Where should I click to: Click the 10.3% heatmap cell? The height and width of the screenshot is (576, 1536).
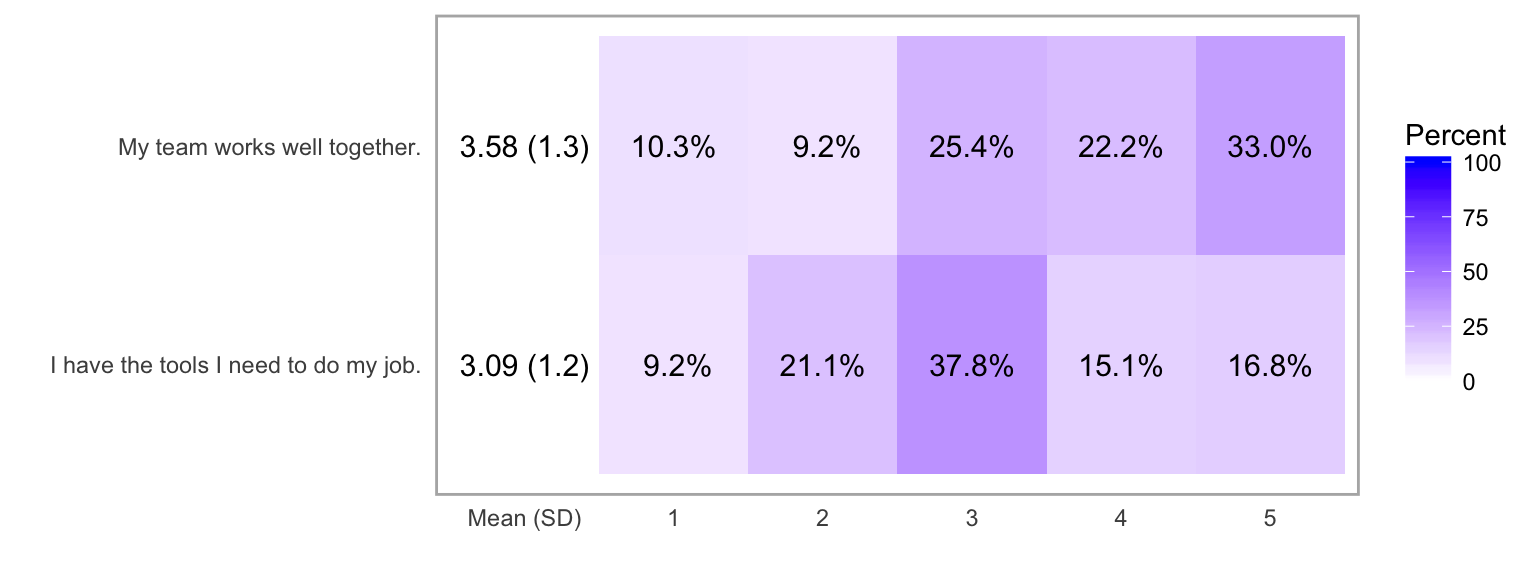pyautogui.click(x=673, y=147)
